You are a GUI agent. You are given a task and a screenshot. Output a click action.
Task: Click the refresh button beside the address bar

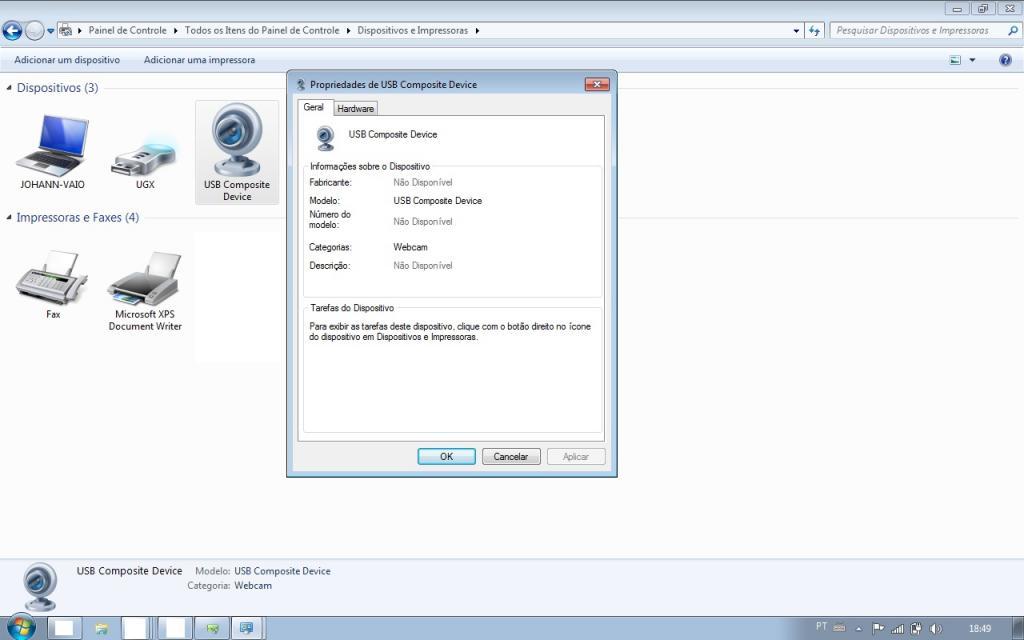[814, 31]
